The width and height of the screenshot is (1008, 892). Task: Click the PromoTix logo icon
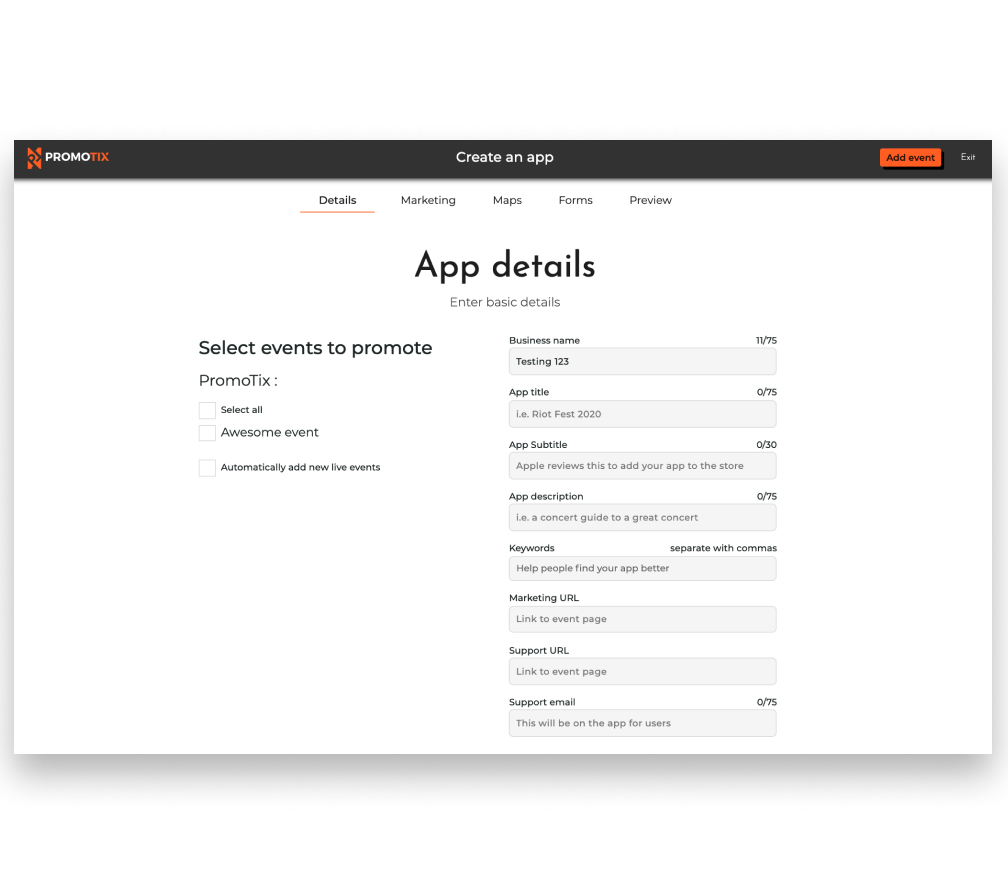34,157
